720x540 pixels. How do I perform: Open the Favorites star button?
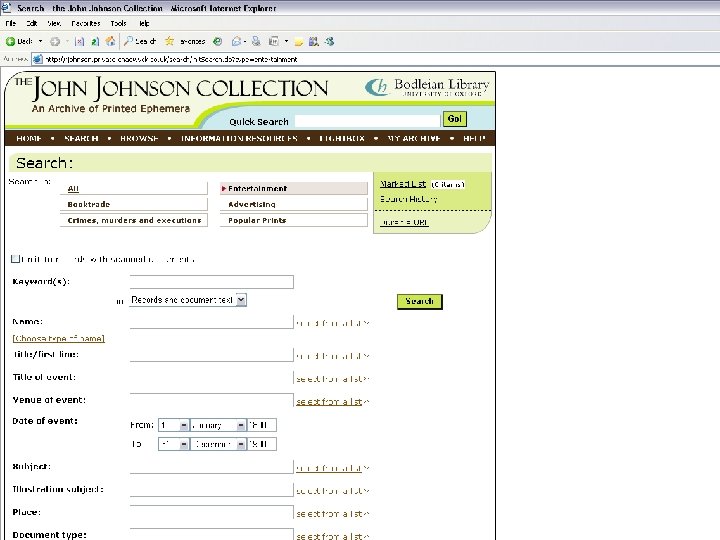(x=185, y=41)
